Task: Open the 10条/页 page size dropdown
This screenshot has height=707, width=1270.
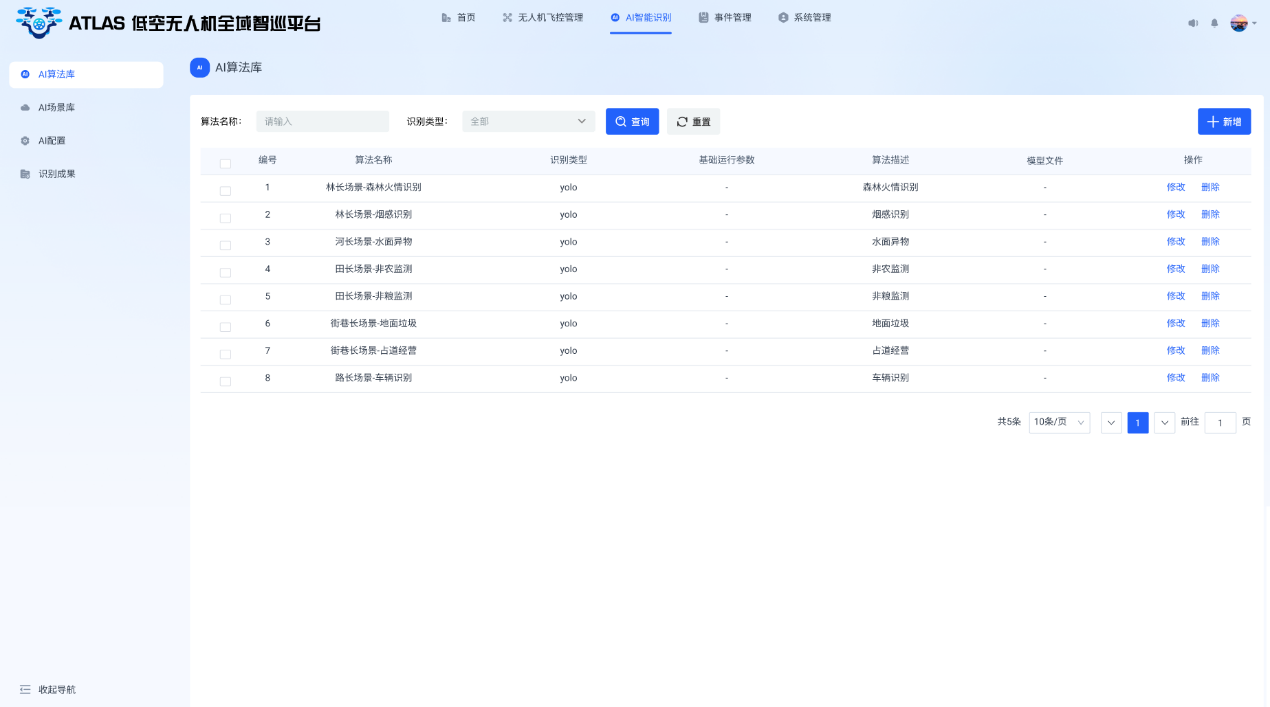Action: 1059,423
